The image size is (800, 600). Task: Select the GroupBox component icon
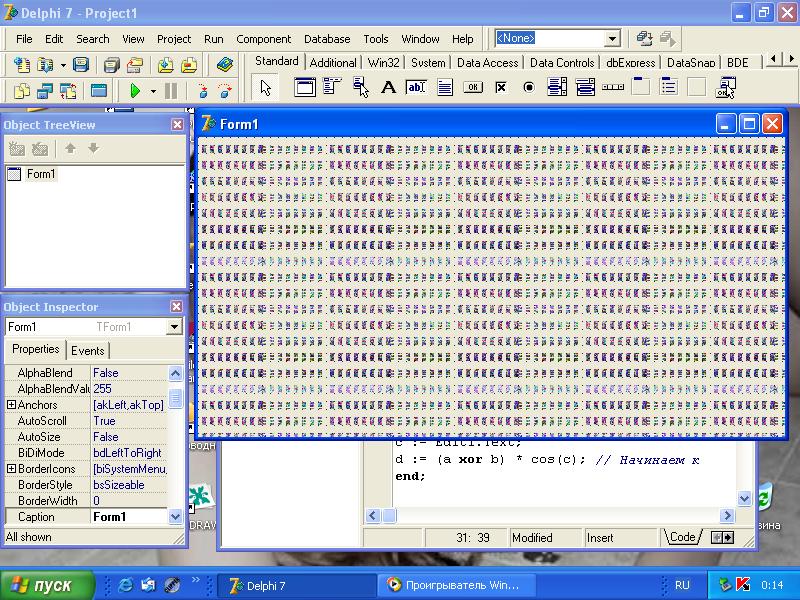[640, 87]
